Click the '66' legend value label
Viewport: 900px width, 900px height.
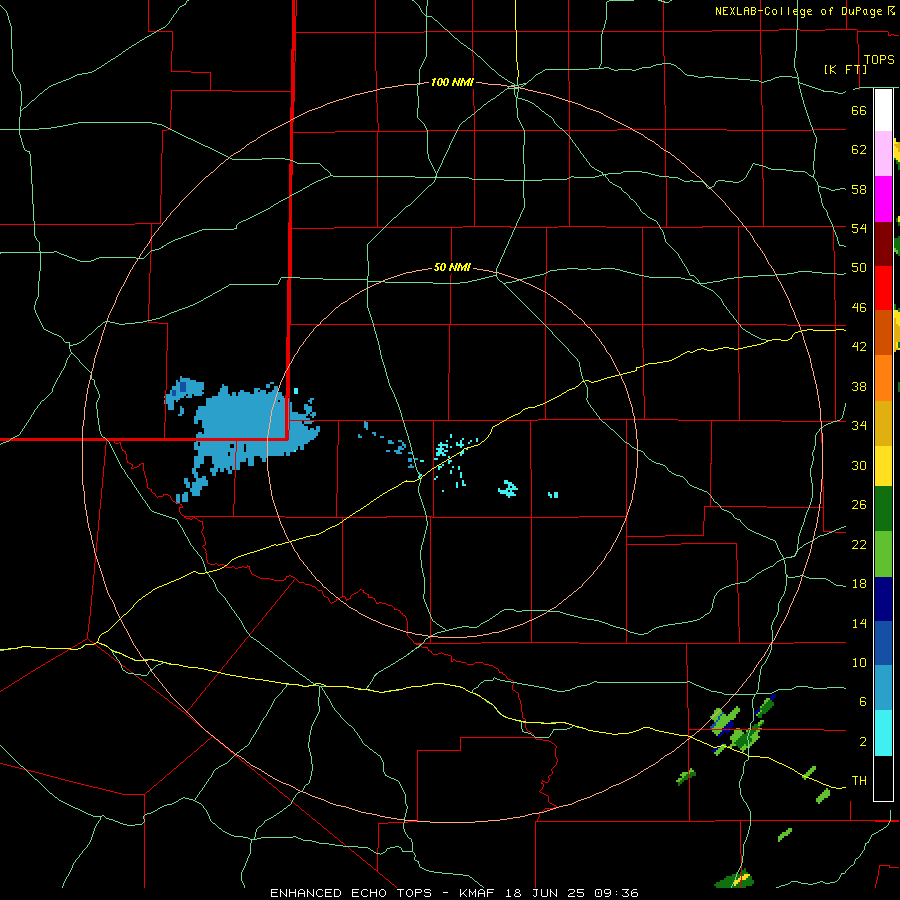pyautogui.click(x=859, y=110)
